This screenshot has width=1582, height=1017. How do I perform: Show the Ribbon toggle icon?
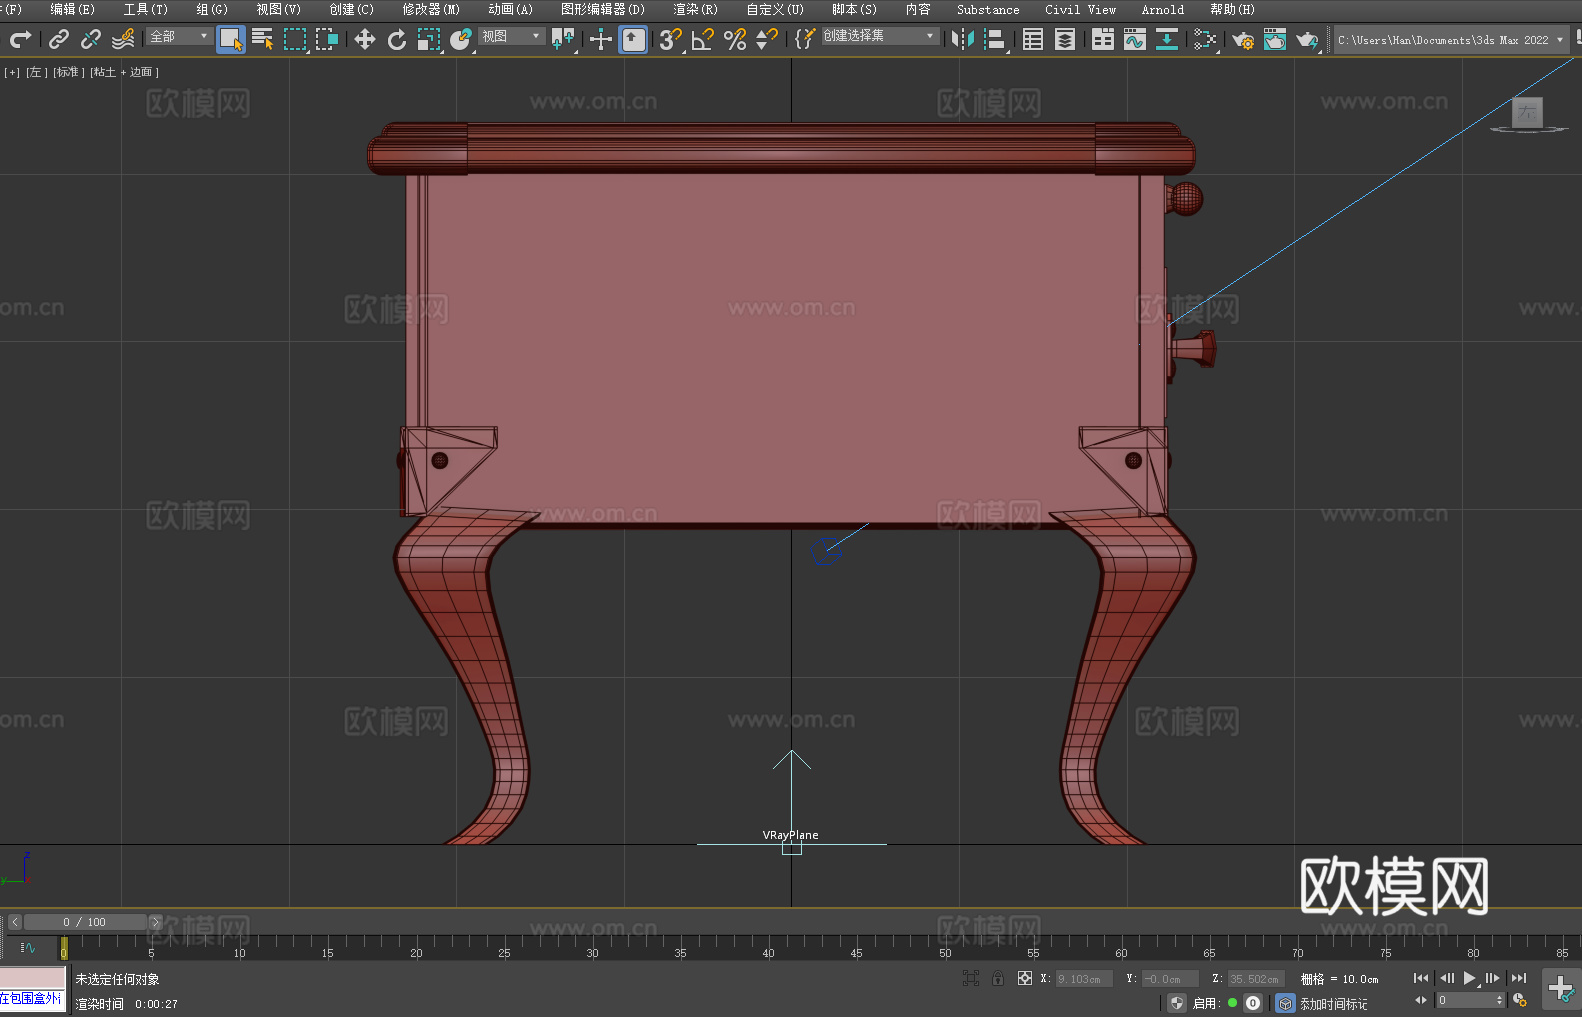pyautogui.click(x=1103, y=39)
